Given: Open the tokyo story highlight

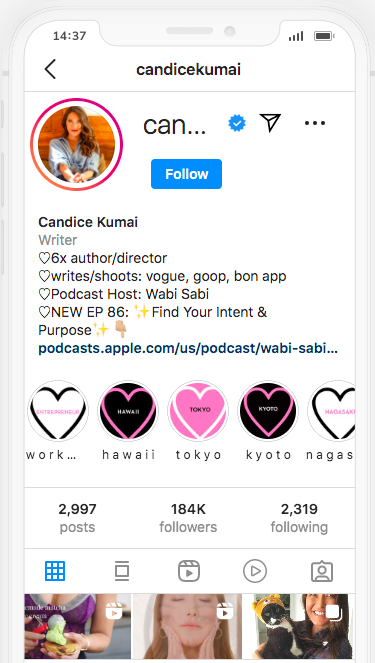Looking at the screenshot, I should (198, 411).
